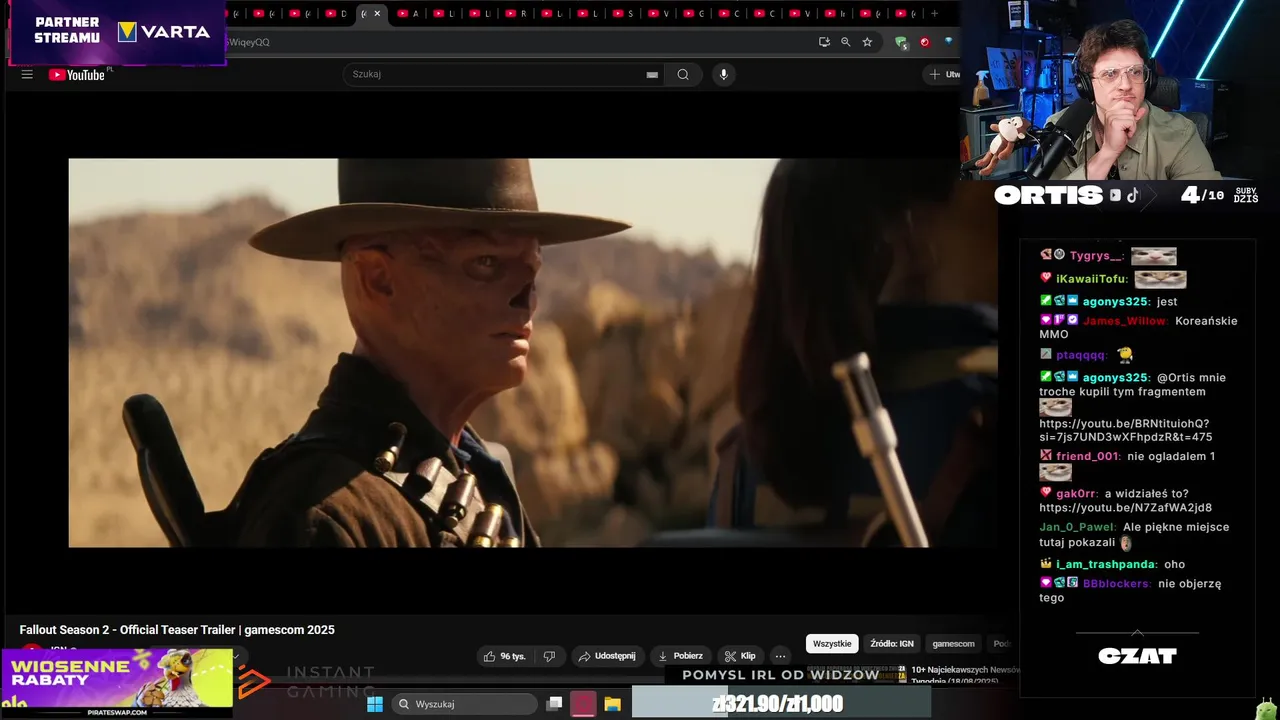Open the Windows Start menu
The image size is (1280, 720).
375,704
